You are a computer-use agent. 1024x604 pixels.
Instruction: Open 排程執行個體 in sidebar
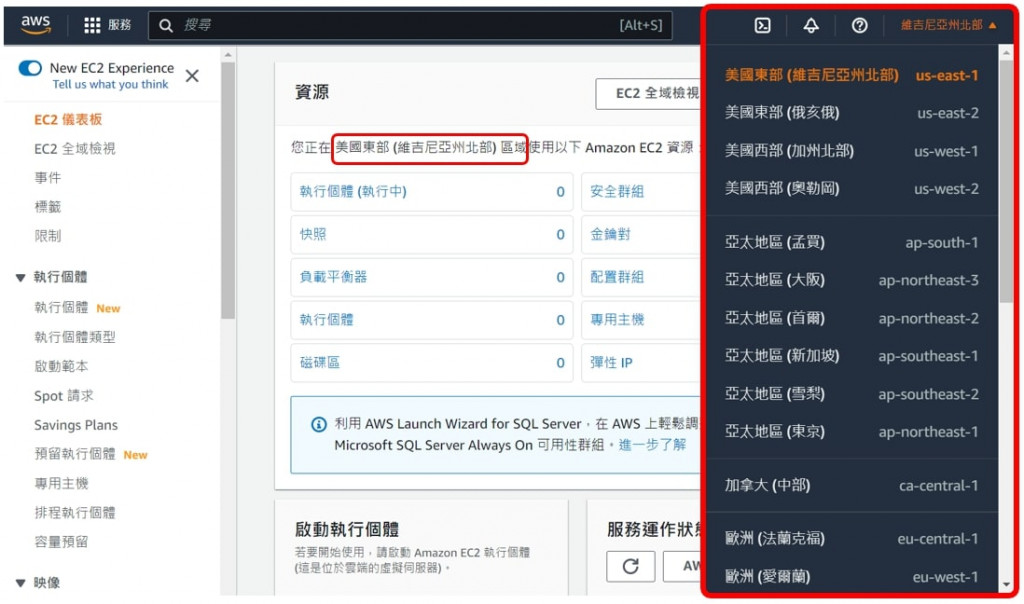tap(74, 513)
